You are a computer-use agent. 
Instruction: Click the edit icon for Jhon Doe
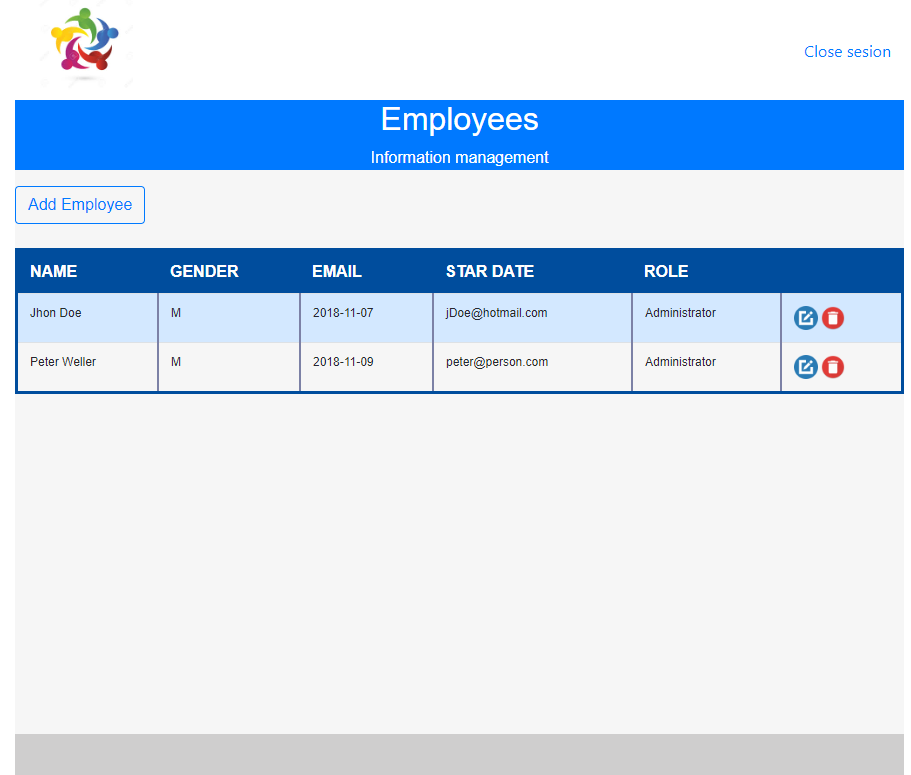pyautogui.click(x=805, y=318)
